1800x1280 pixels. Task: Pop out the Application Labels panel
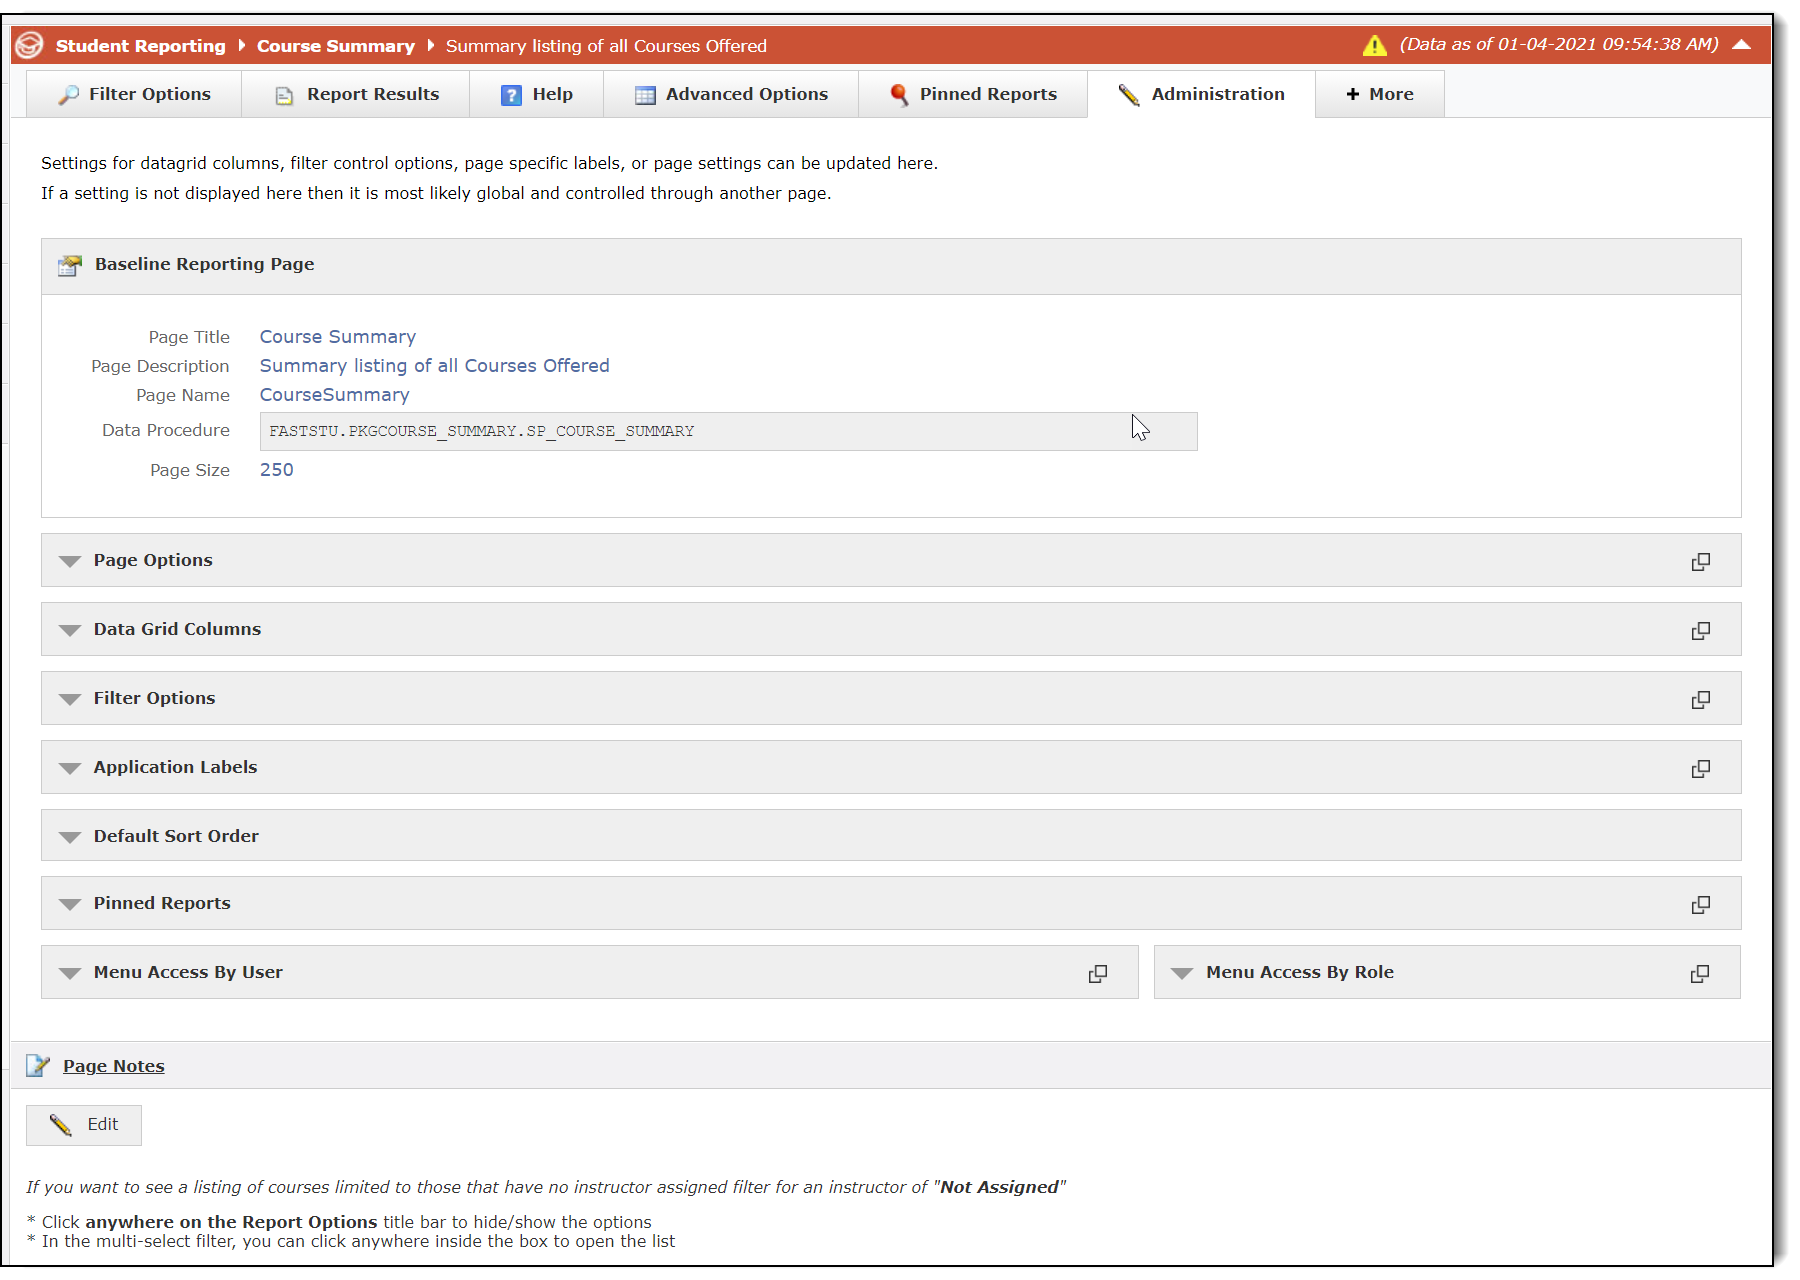pyautogui.click(x=1700, y=769)
